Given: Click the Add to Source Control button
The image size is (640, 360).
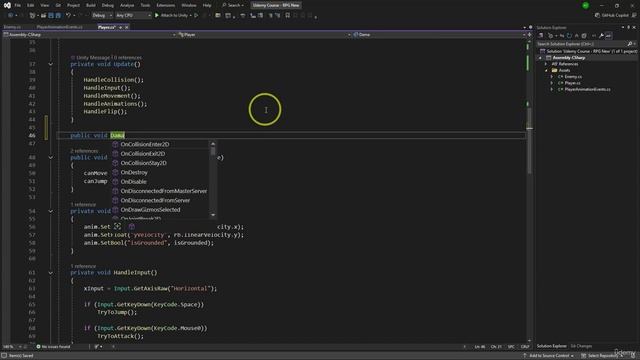Looking at the screenshot, I should [x=549, y=356].
